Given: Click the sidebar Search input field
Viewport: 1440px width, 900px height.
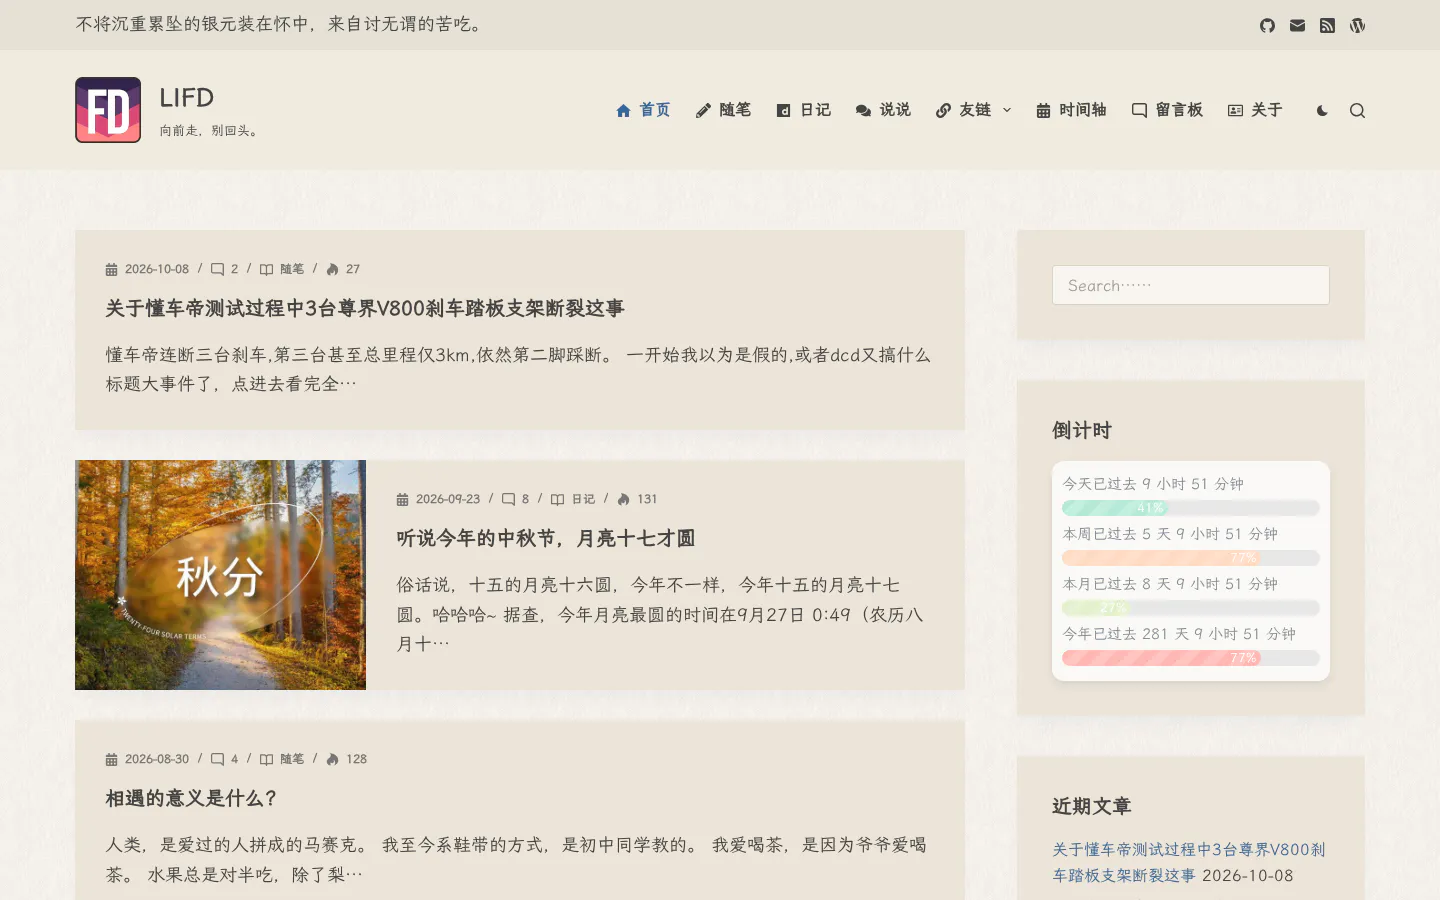Looking at the screenshot, I should click(1191, 285).
